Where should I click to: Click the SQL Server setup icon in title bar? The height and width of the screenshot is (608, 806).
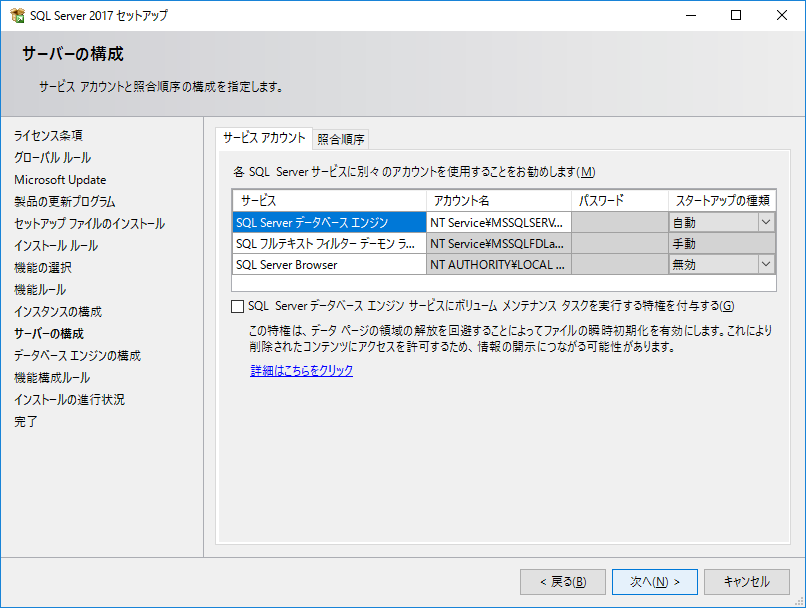pos(17,15)
